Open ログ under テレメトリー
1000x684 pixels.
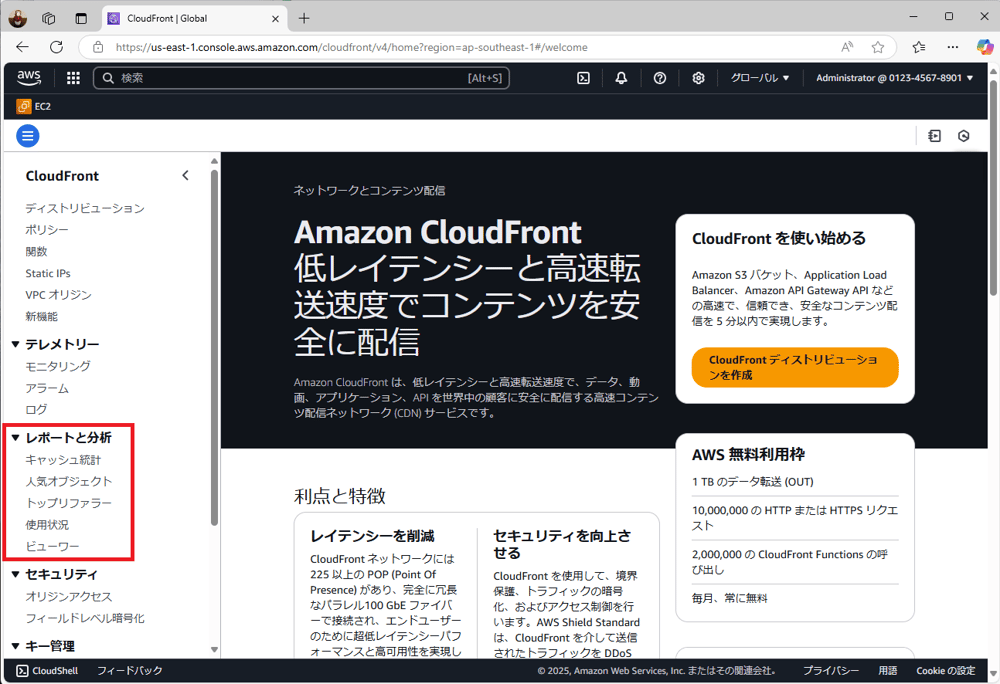coord(36,409)
